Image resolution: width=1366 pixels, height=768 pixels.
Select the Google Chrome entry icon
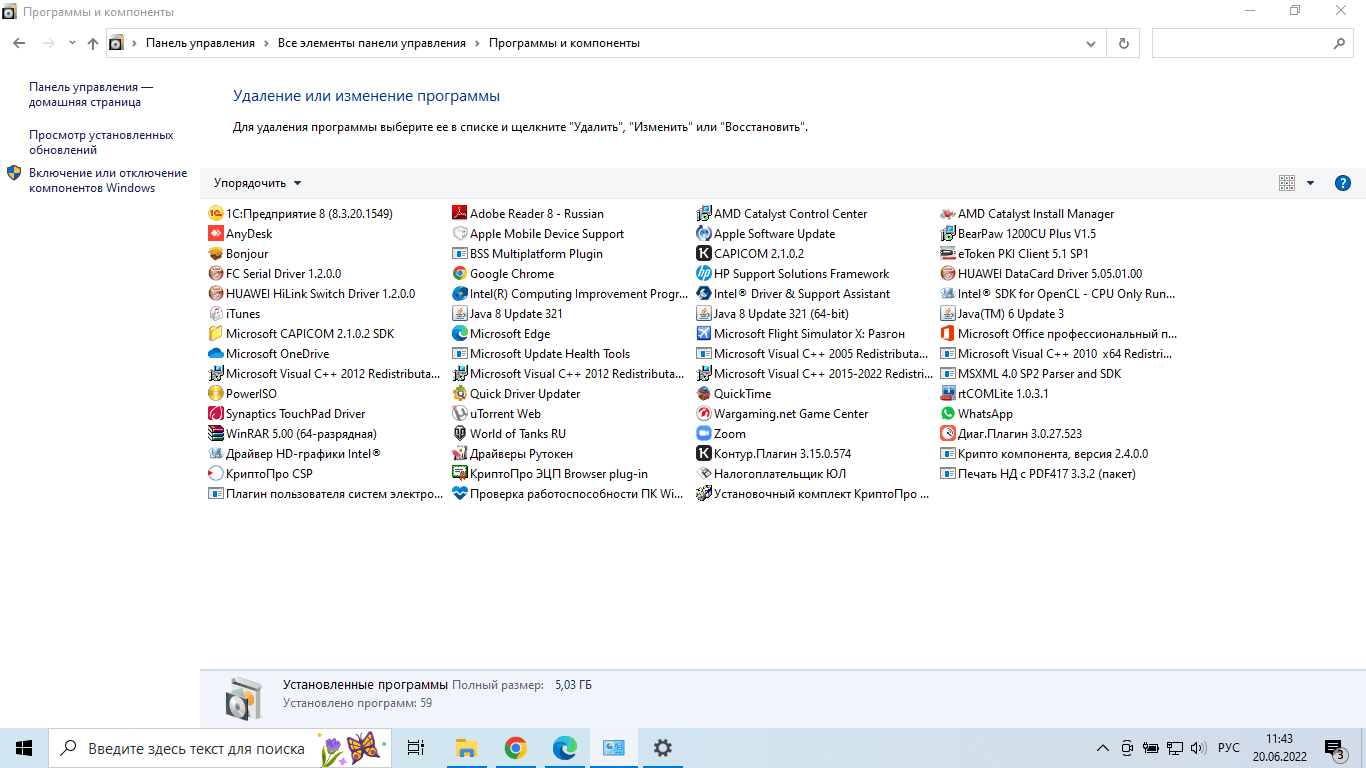click(x=460, y=274)
